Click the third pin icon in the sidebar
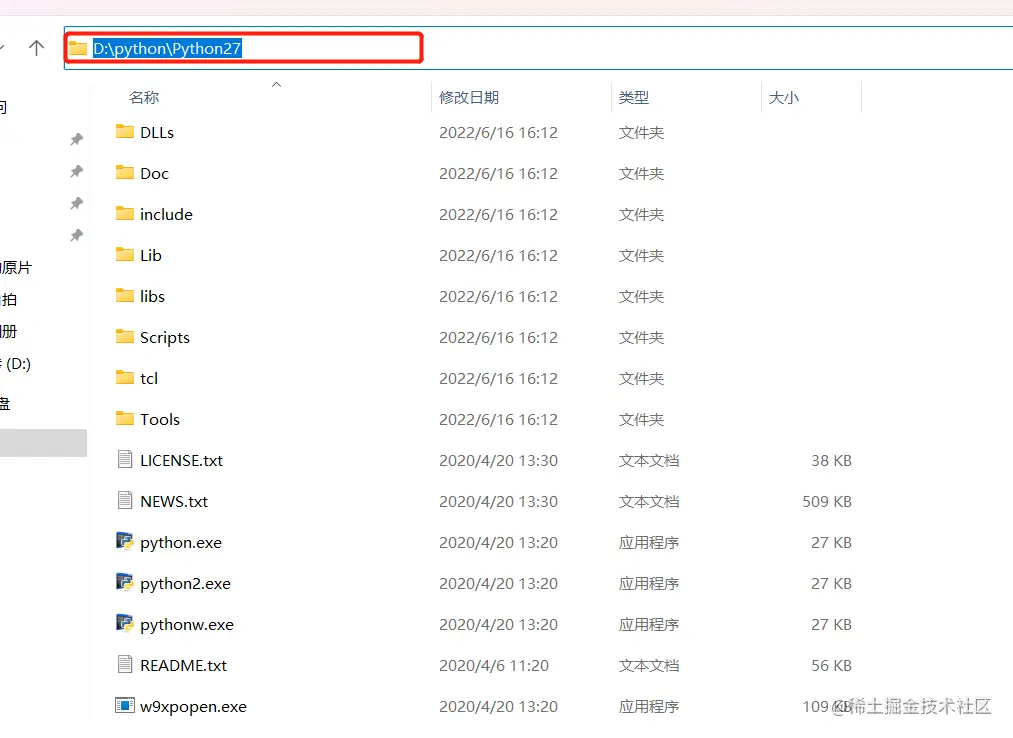Screen dimensions: 1013x738 tap(77, 204)
